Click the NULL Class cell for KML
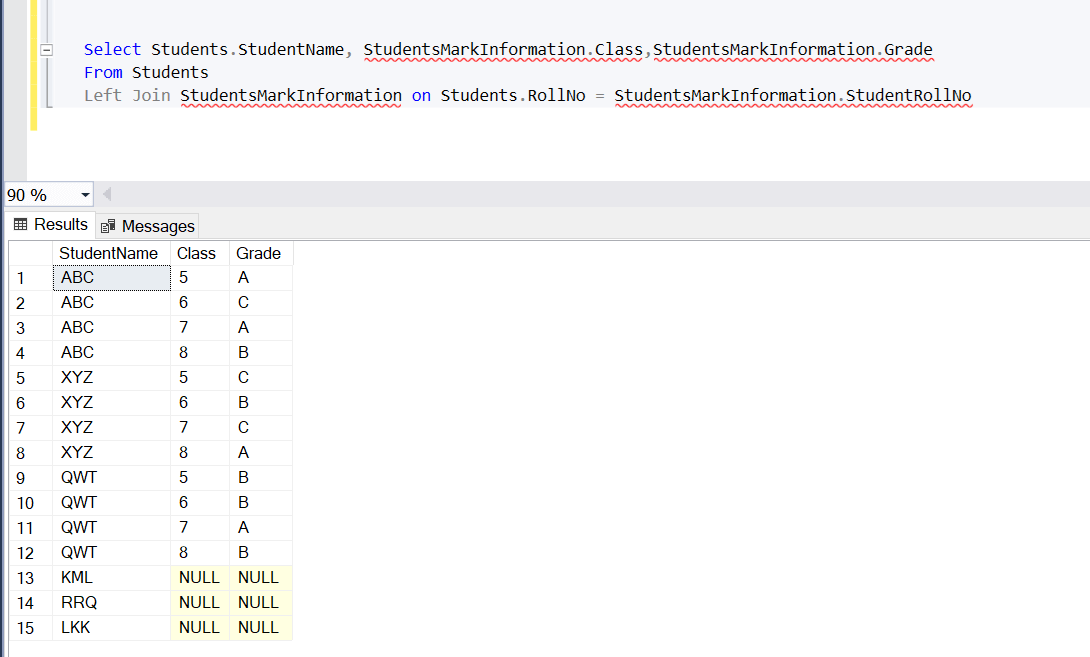This screenshot has width=1090, height=657. point(199,578)
